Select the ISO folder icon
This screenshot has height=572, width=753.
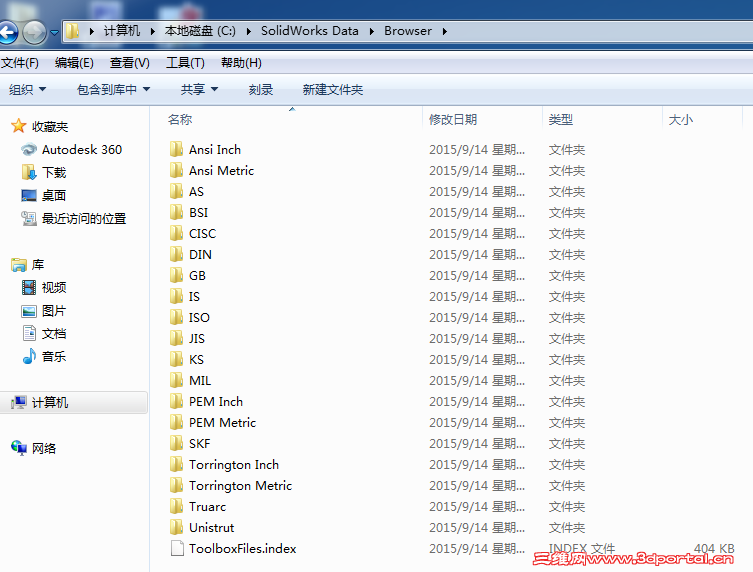177,317
